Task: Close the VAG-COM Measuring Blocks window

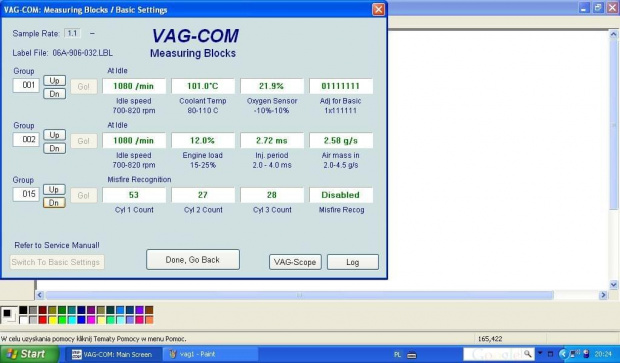Action: click(378, 9)
